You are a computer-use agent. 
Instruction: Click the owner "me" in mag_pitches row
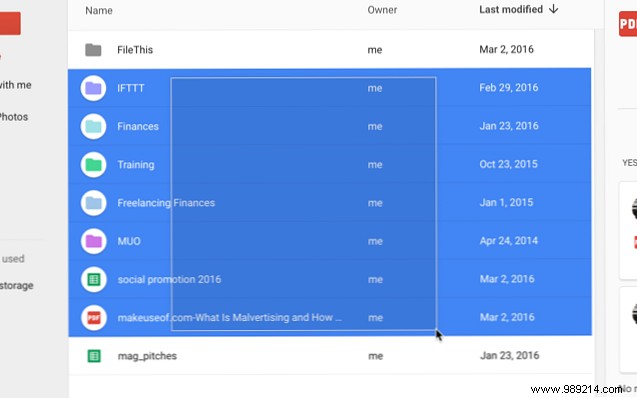pos(375,356)
